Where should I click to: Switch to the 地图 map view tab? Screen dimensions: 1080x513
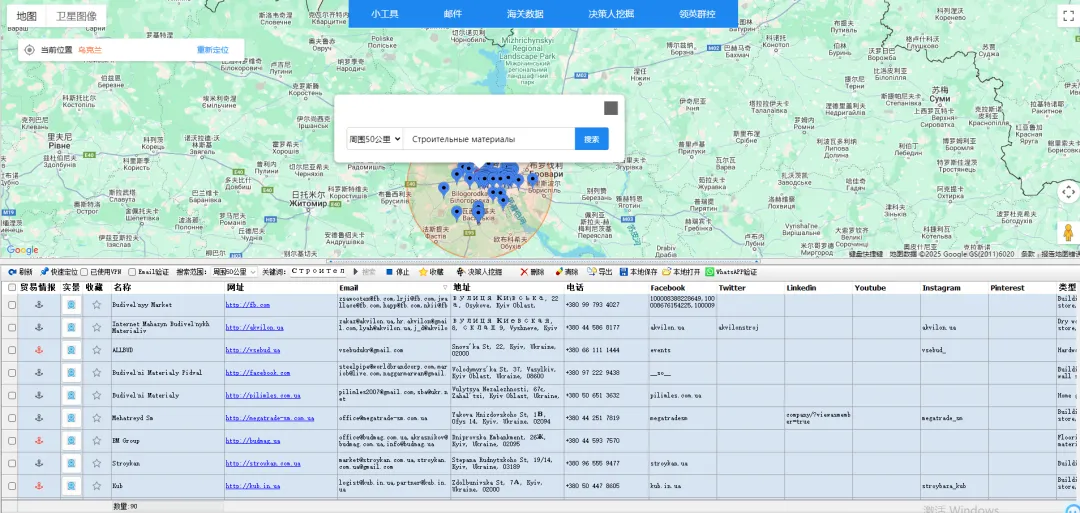point(27,16)
